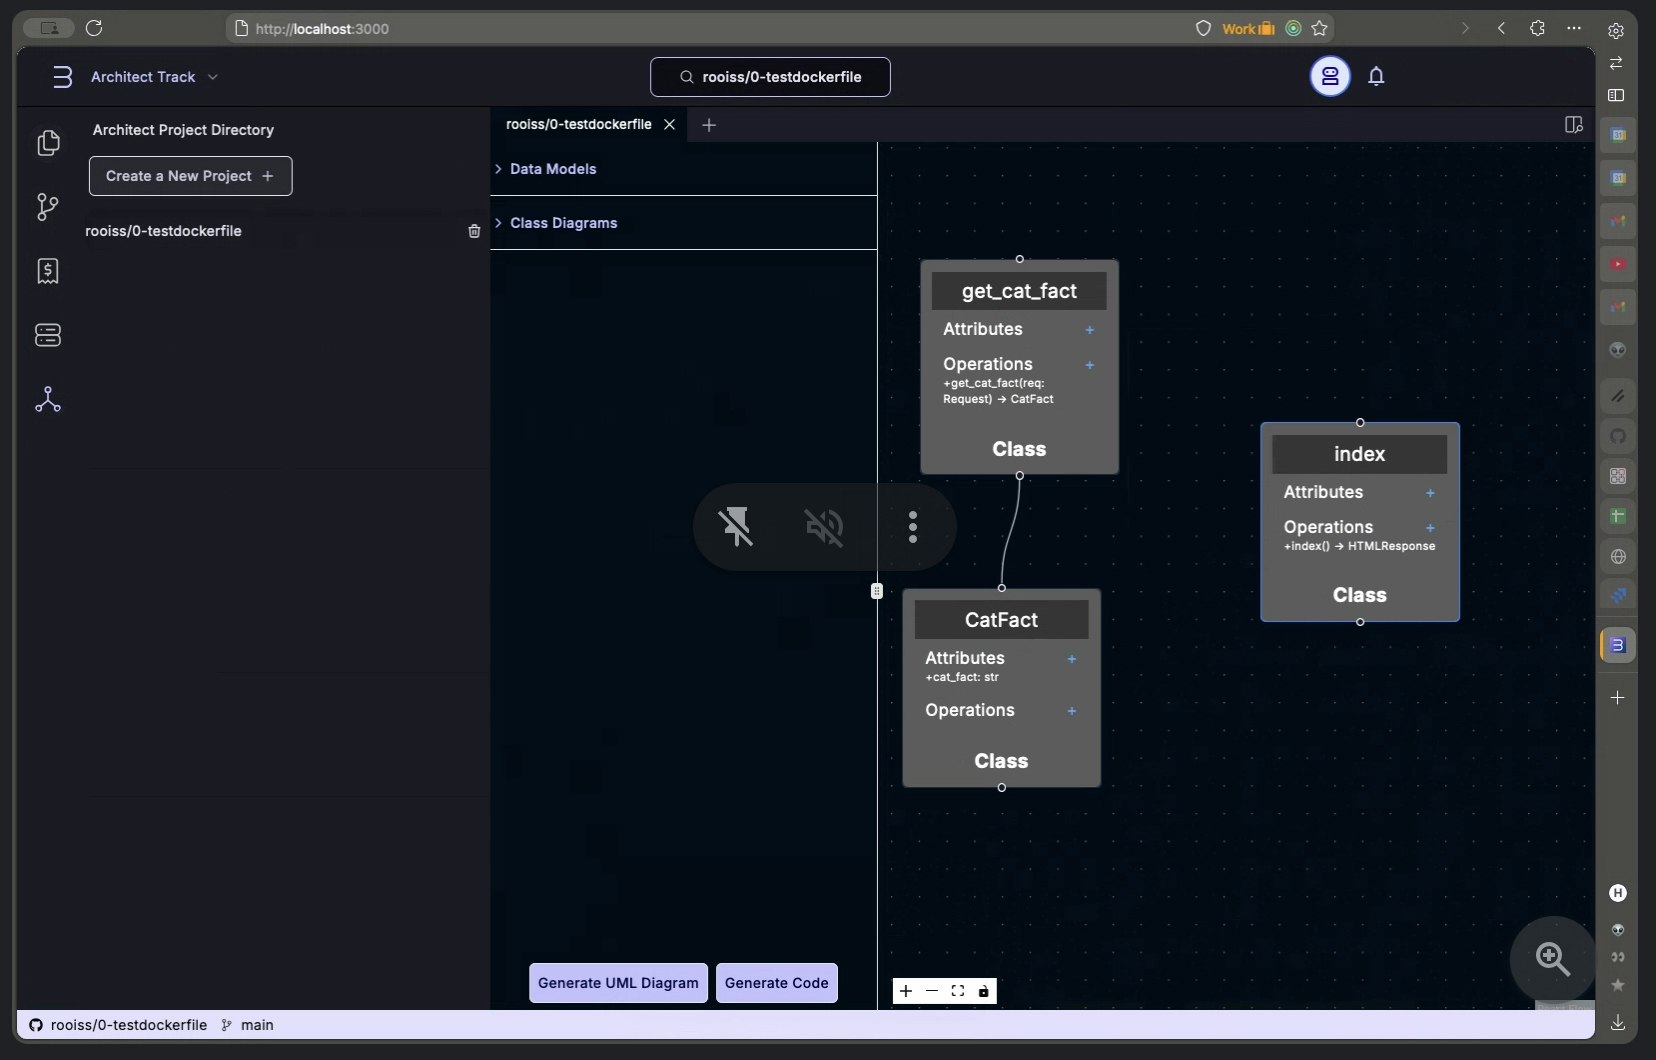Screen dimensions: 1656x1060
Task: Click the app logo beside Architect Track
Action: coord(62,77)
